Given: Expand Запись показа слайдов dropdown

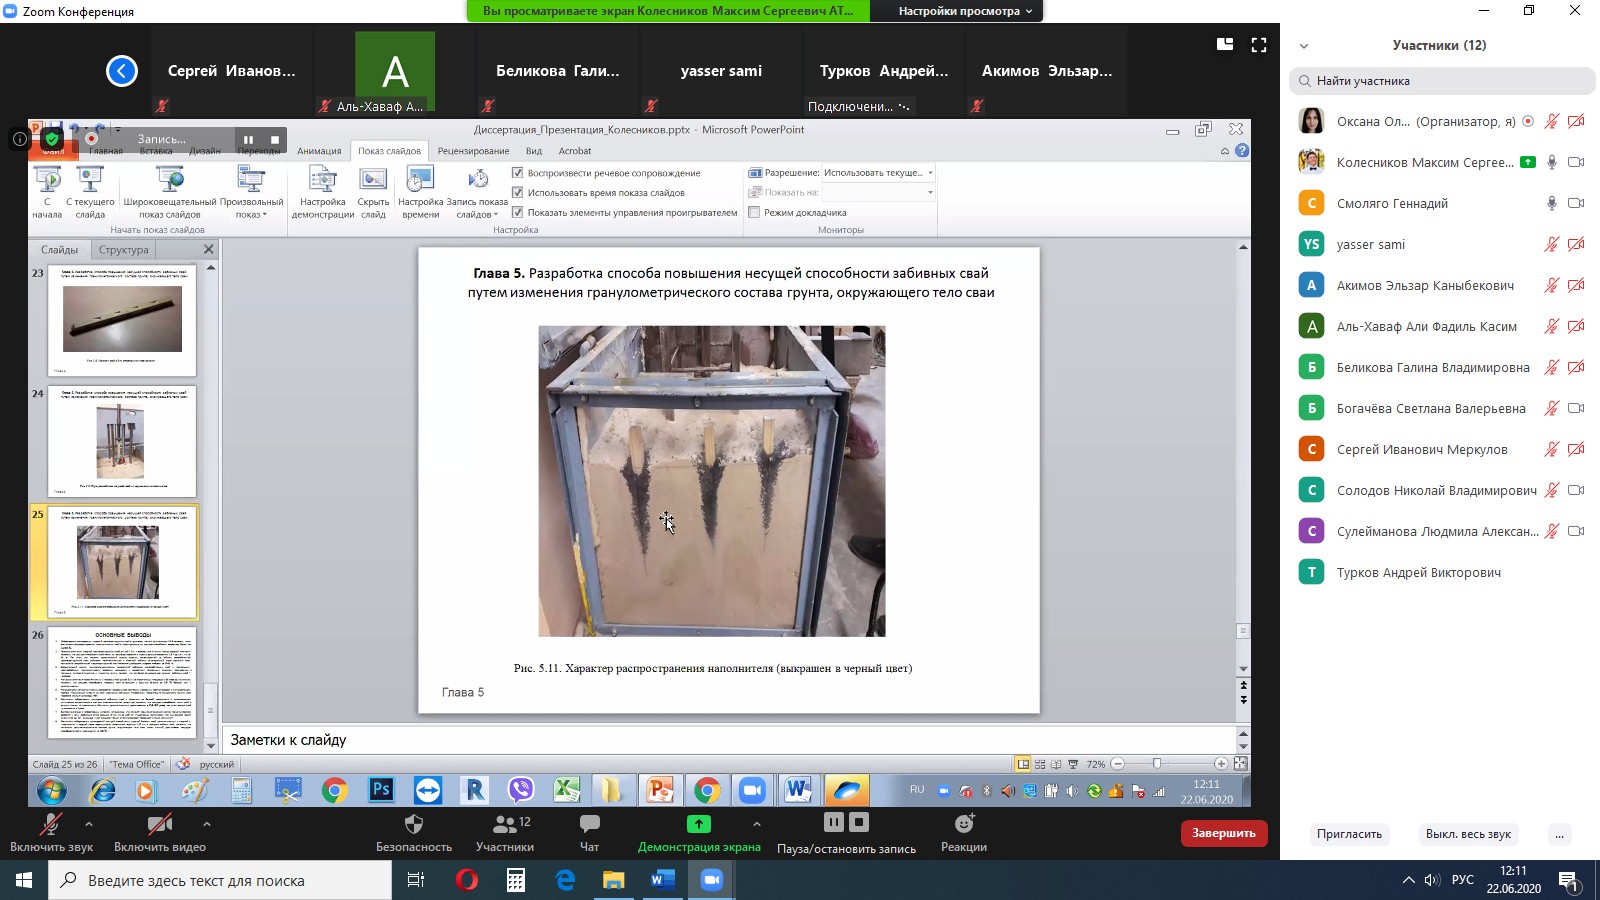Looking at the screenshot, I should 478,193.
